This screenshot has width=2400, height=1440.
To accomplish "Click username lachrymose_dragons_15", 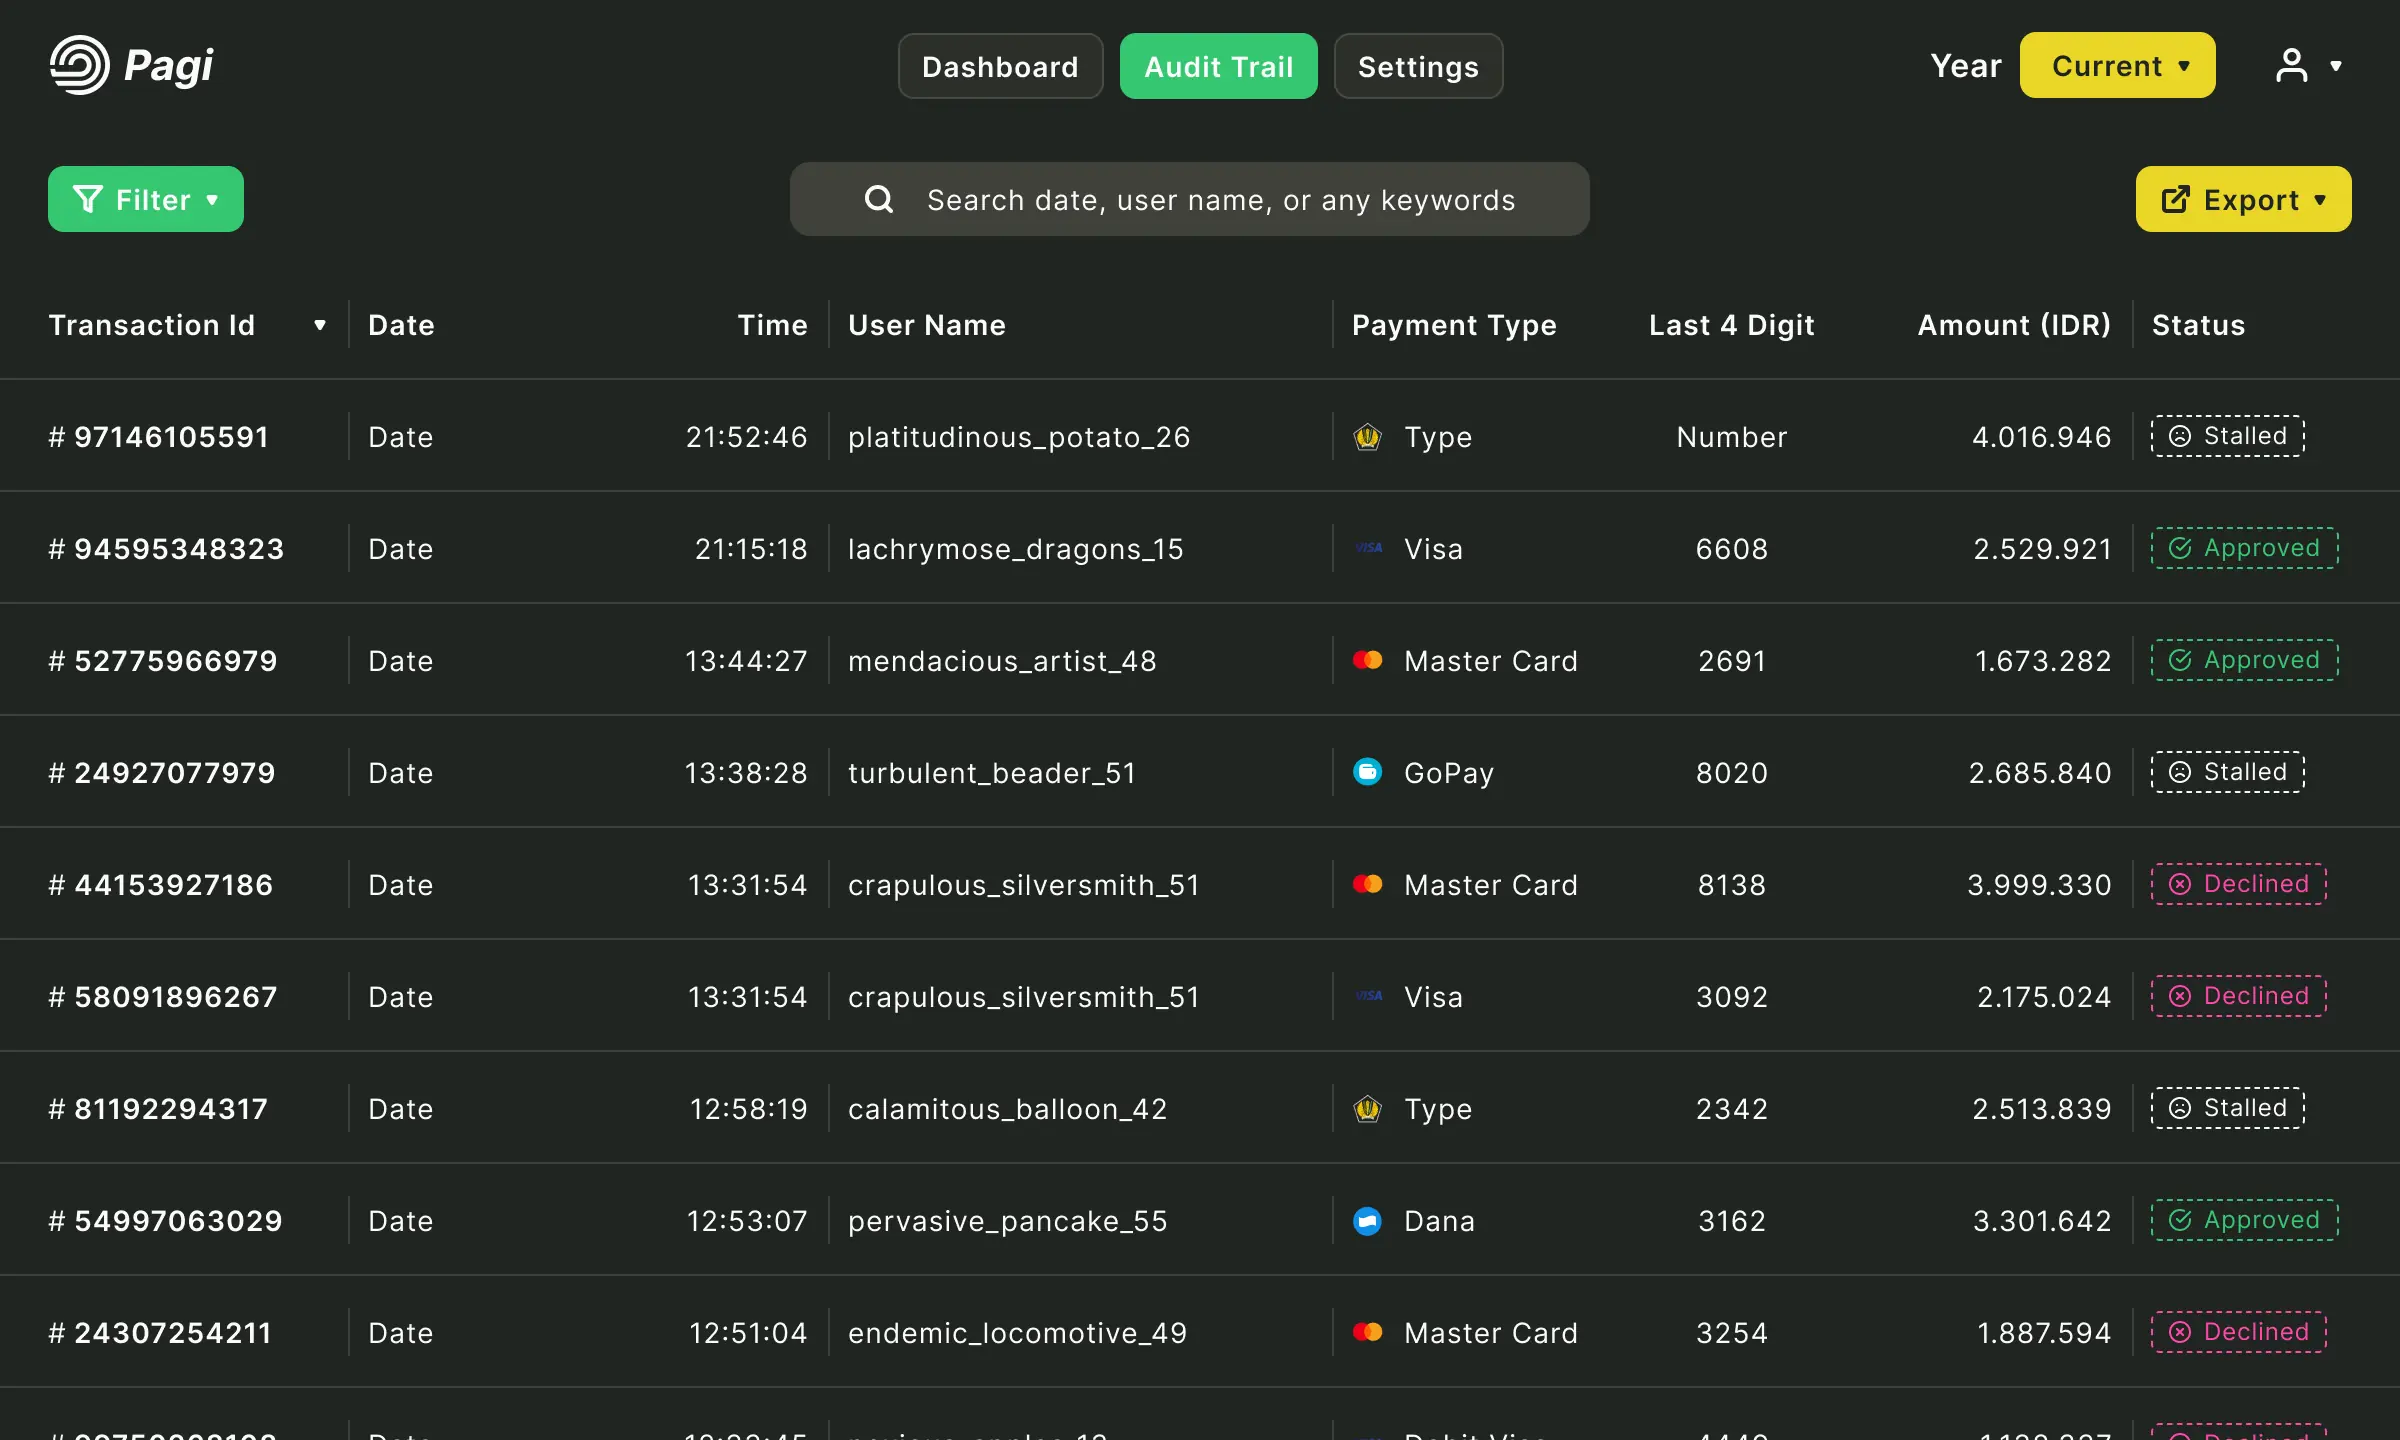I will coord(1016,549).
